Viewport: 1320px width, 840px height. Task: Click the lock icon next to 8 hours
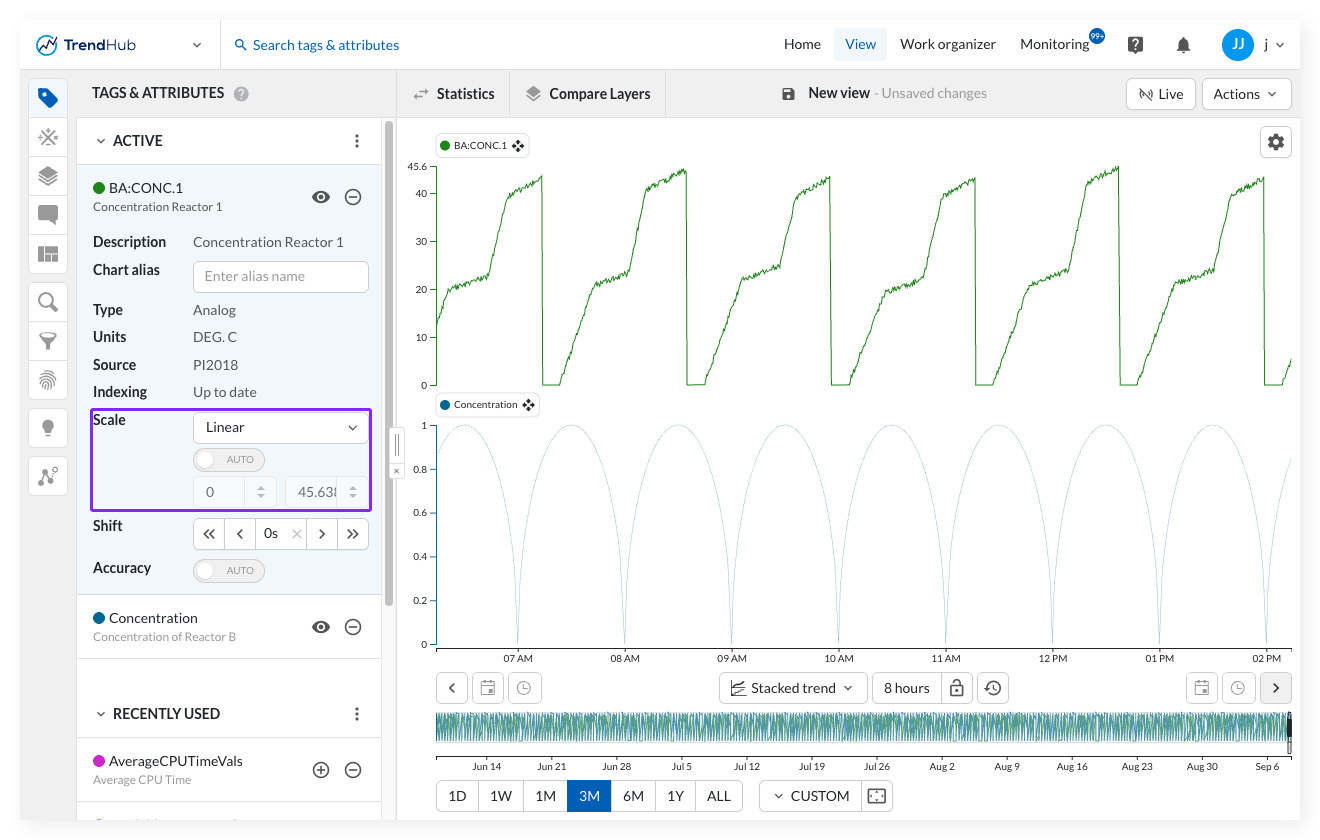click(x=957, y=688)
